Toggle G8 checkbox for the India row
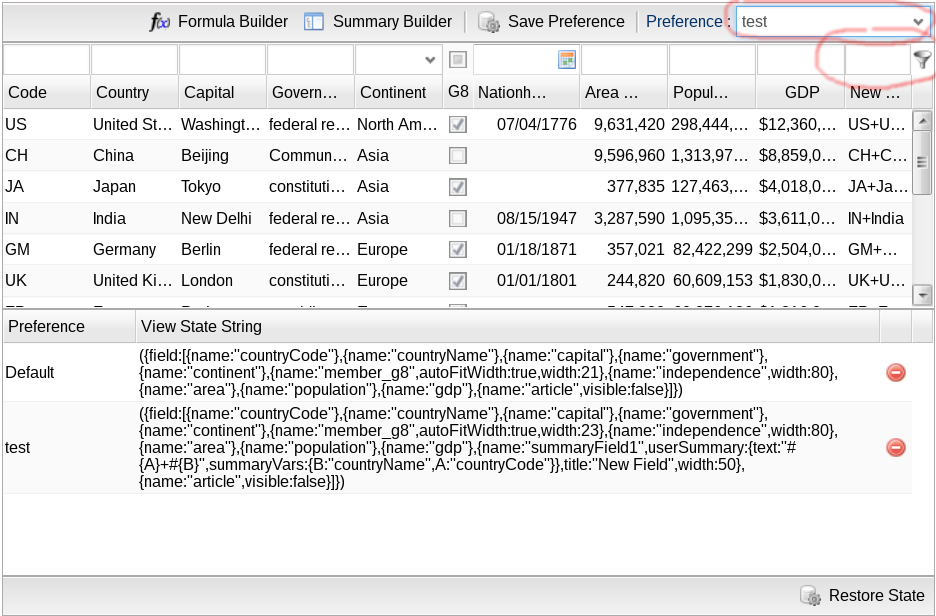The image size is (936, 616). point(458,218)
